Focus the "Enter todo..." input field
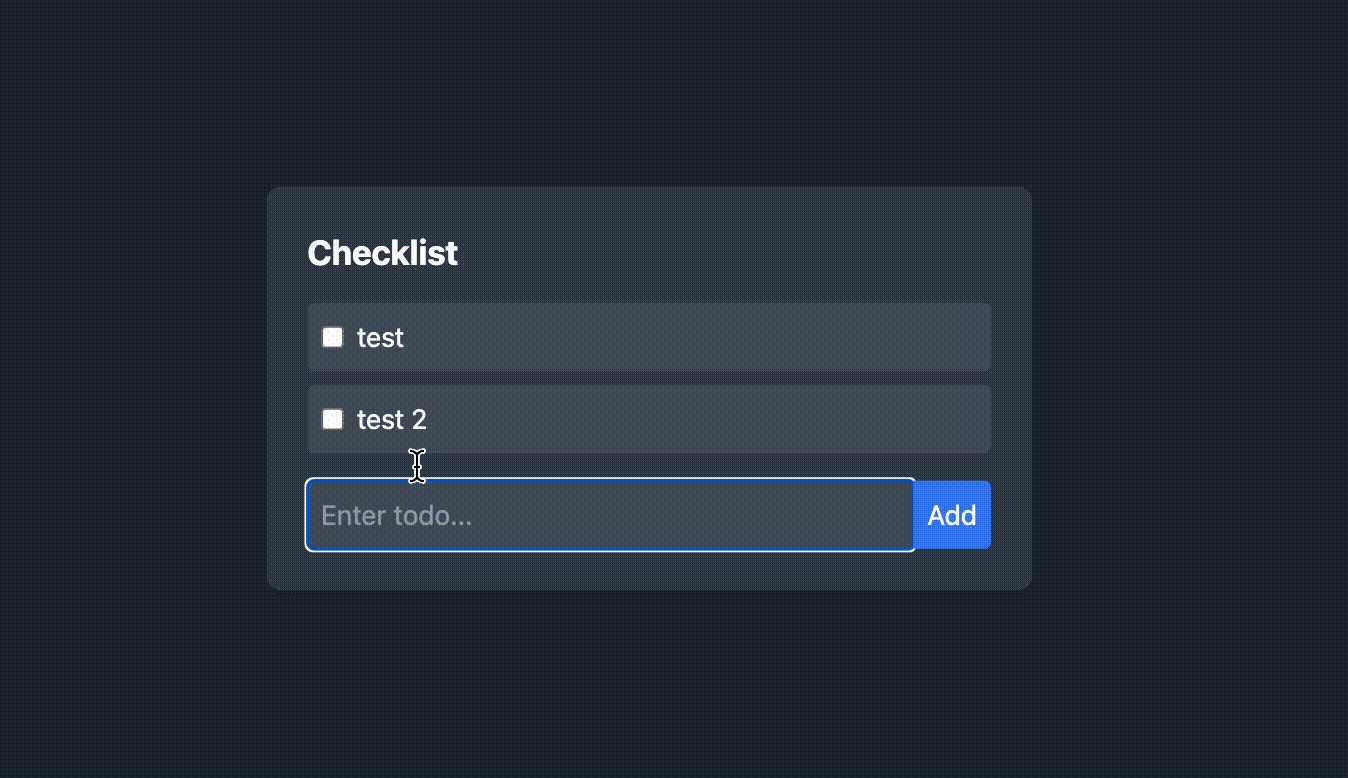Viewport: 1348px width, 778px height. point(610,515)
